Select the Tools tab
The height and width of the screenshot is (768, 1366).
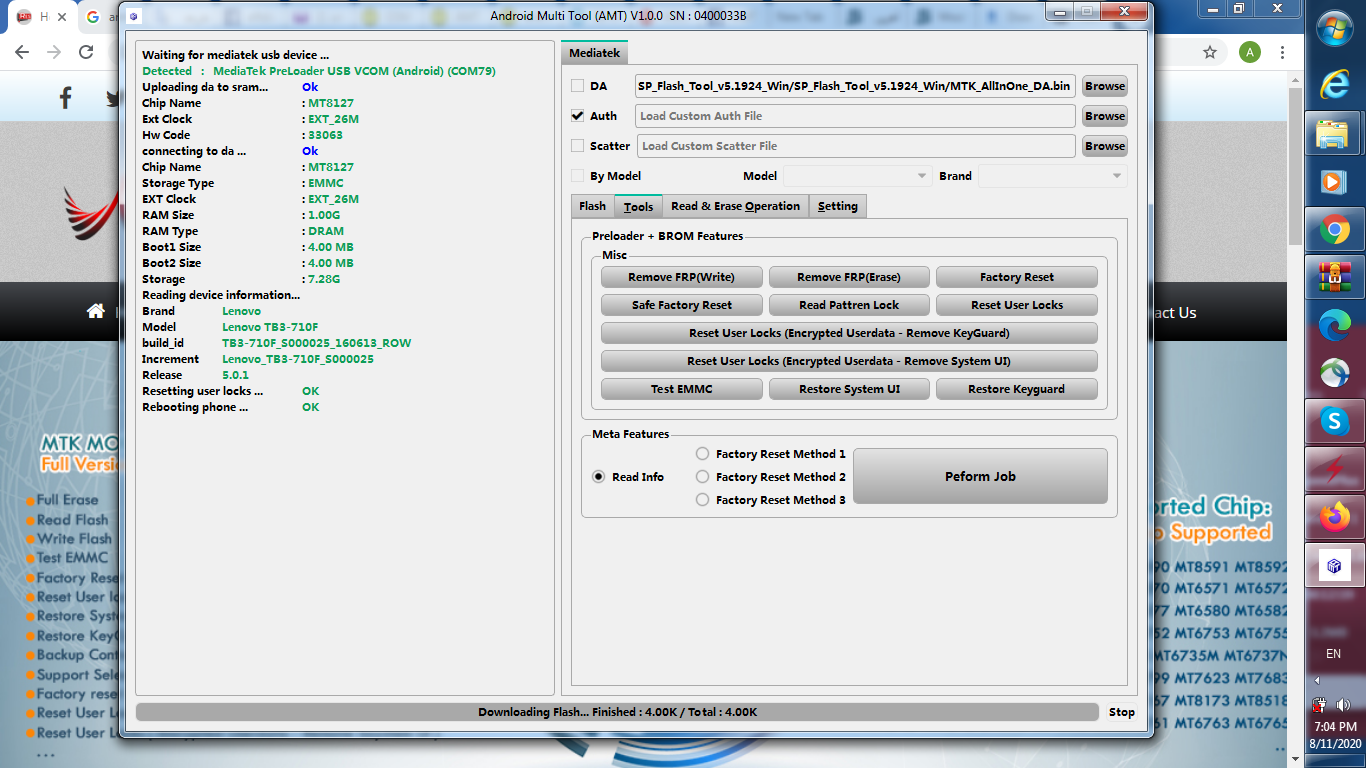click(638, 206)
